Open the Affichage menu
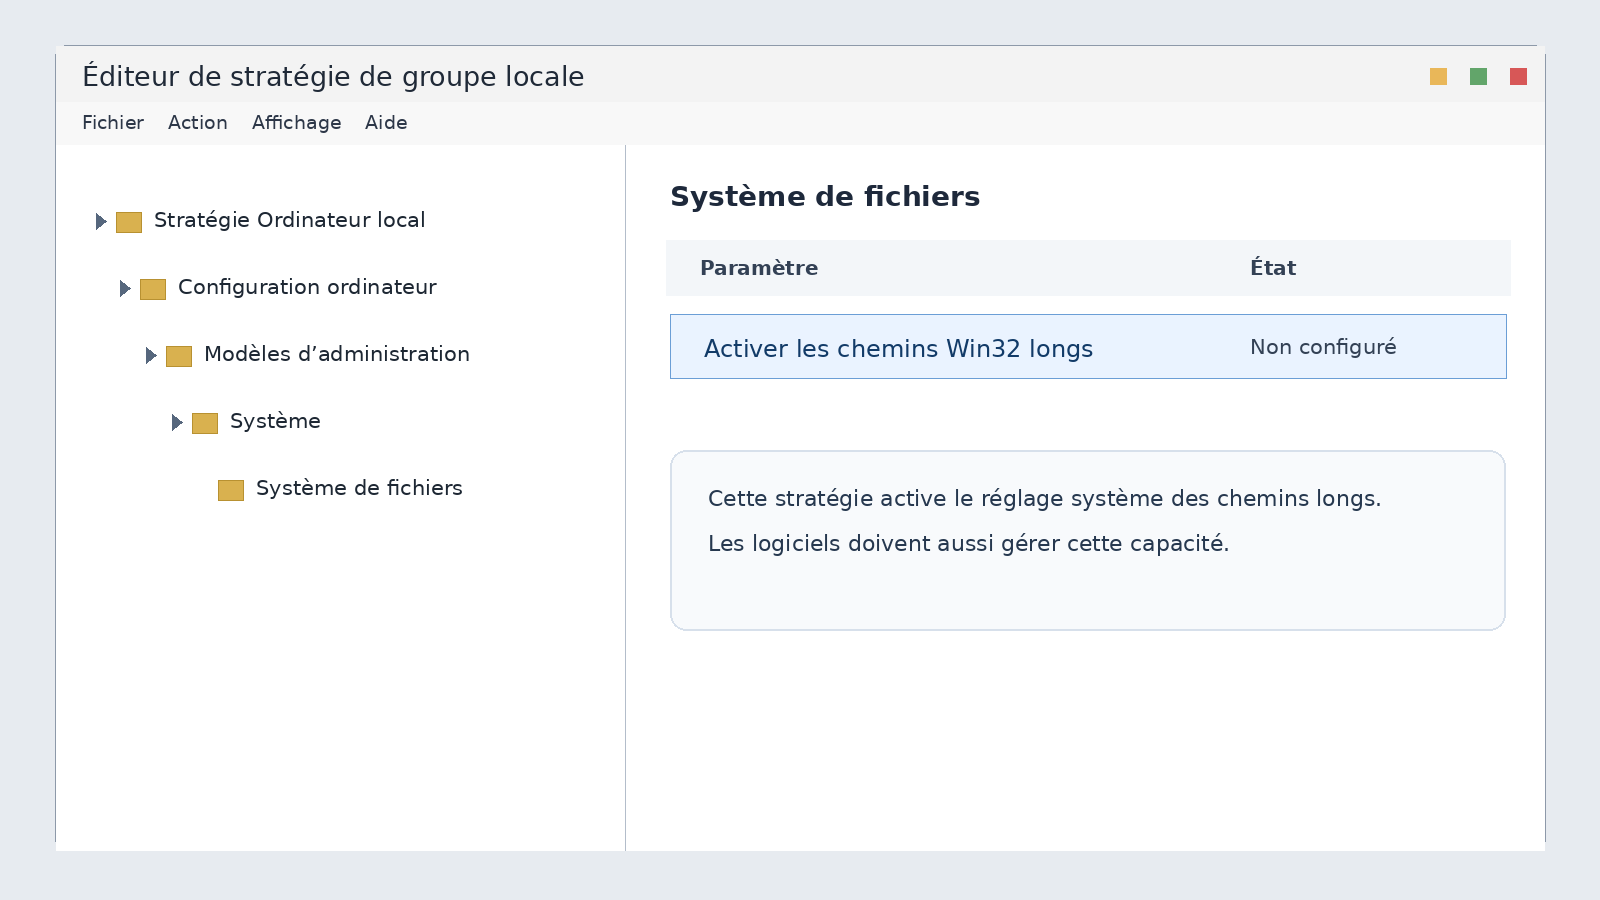 coord(296,123)
